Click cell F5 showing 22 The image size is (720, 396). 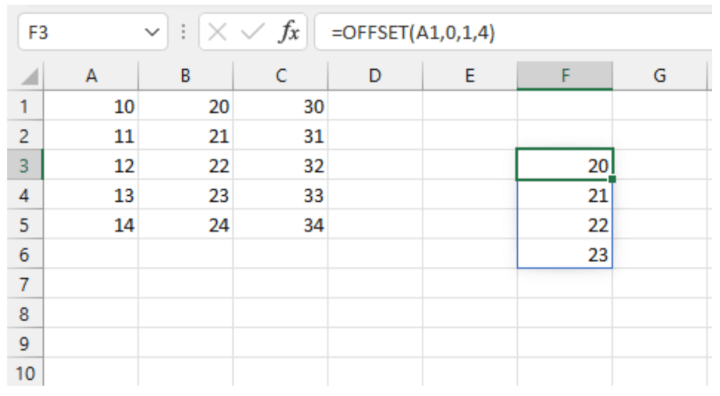(565, 224)
